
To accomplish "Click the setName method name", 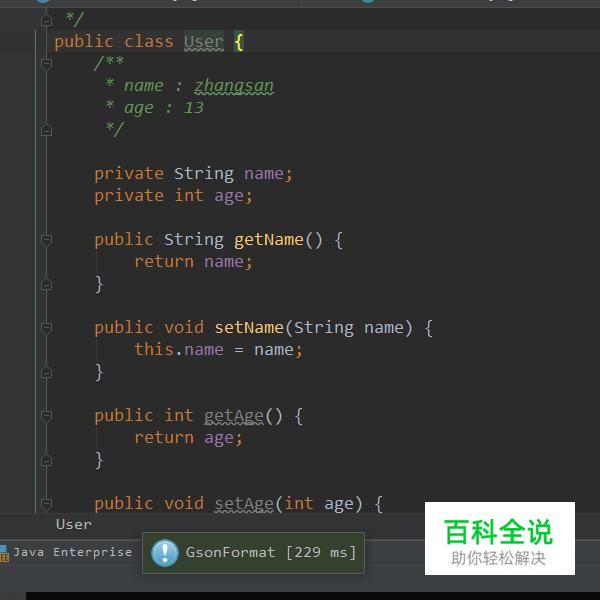I will pos(249,328).
